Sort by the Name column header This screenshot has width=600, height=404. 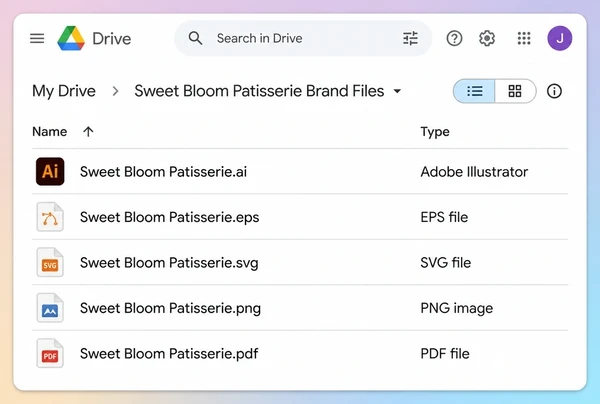pyautogui.click(x=50, y=132)
